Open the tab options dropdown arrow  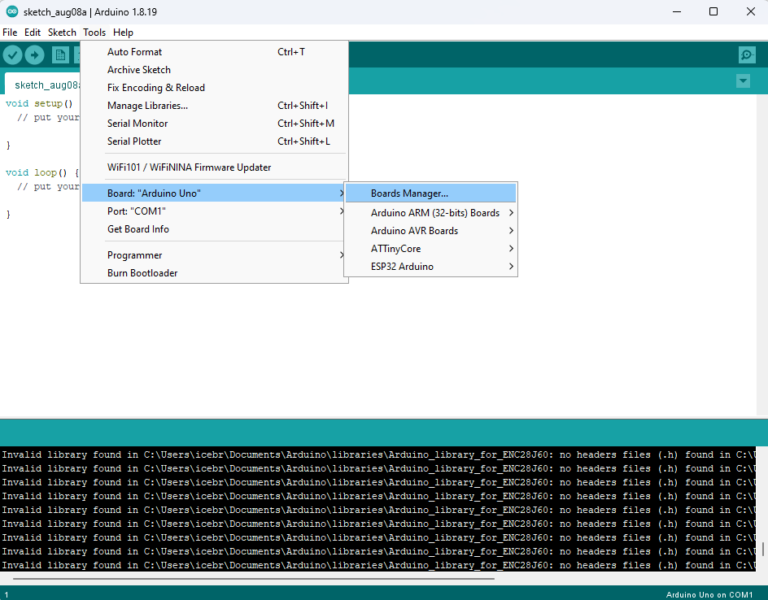pyautogui.click(x=742, y=81)
